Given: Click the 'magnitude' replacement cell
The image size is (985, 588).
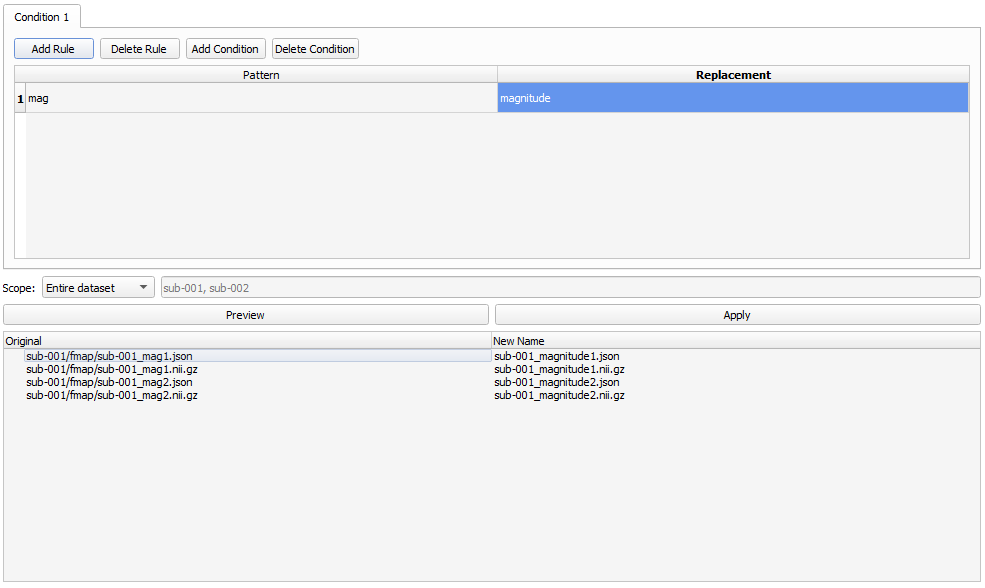Looking at the screenshot, I should coord(733,98).
